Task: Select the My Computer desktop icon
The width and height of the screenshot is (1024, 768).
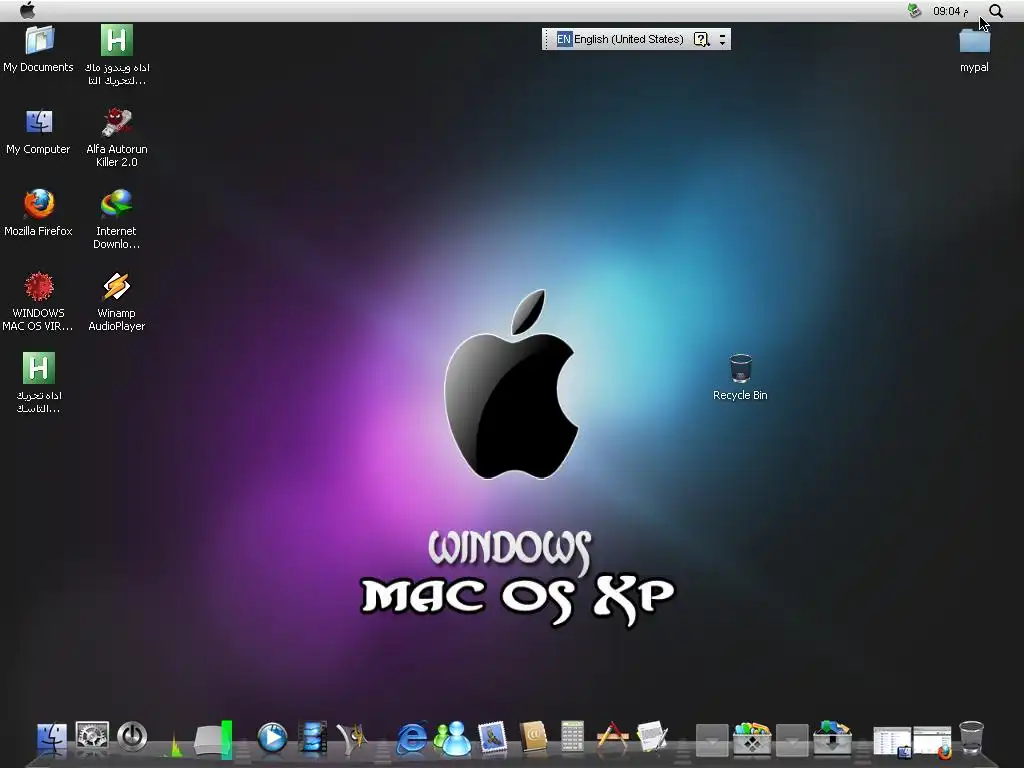Action: (x=39, y=131)
